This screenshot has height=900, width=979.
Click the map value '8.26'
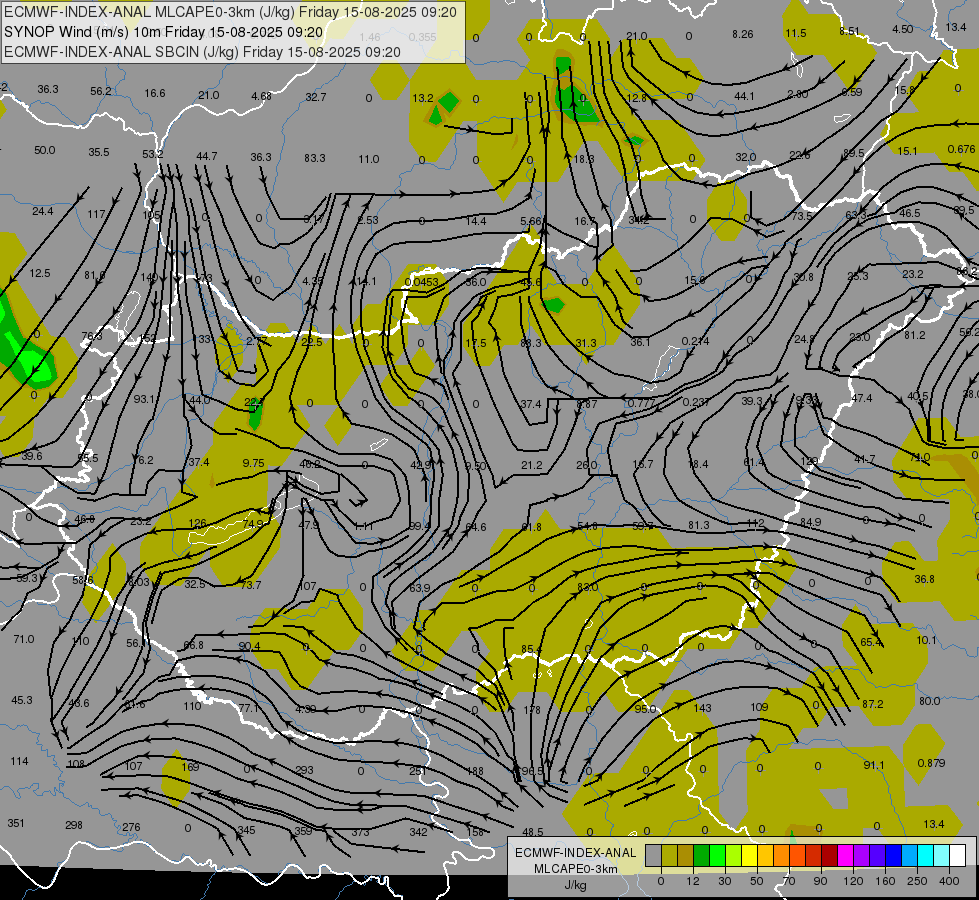tap(742, 34)
